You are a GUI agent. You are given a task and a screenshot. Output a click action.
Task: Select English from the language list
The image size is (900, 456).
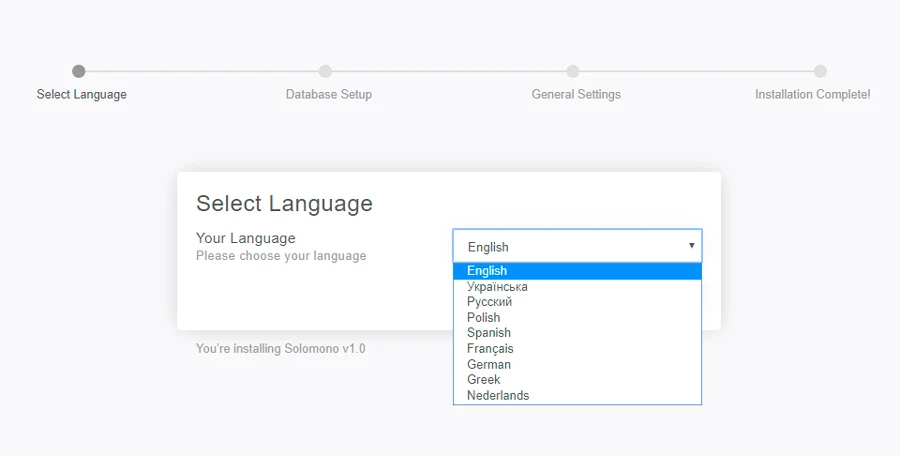[487, 271]
